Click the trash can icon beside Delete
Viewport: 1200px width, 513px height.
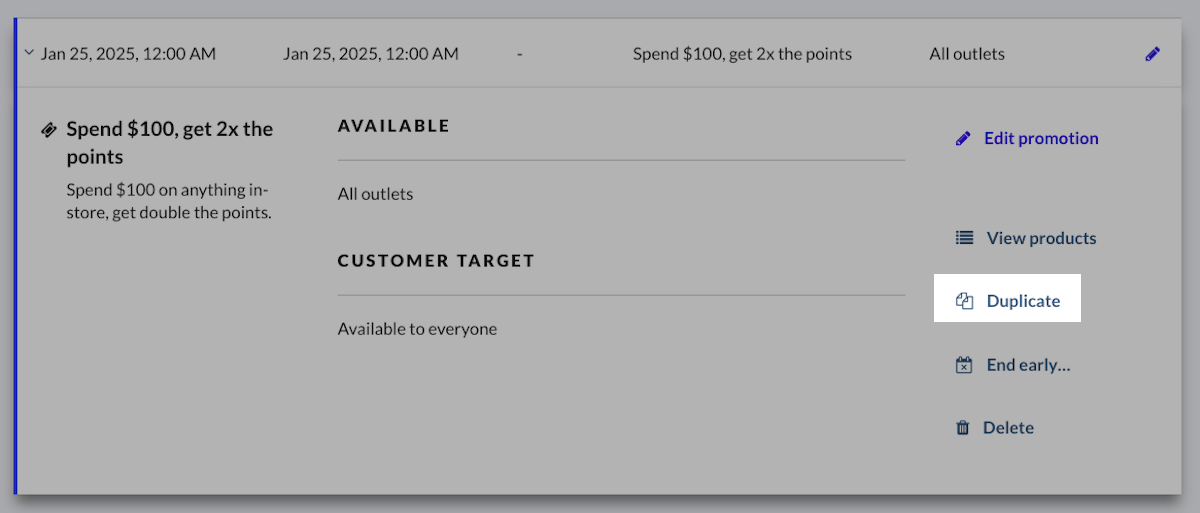pyautogui.click(x=963, y=428)
